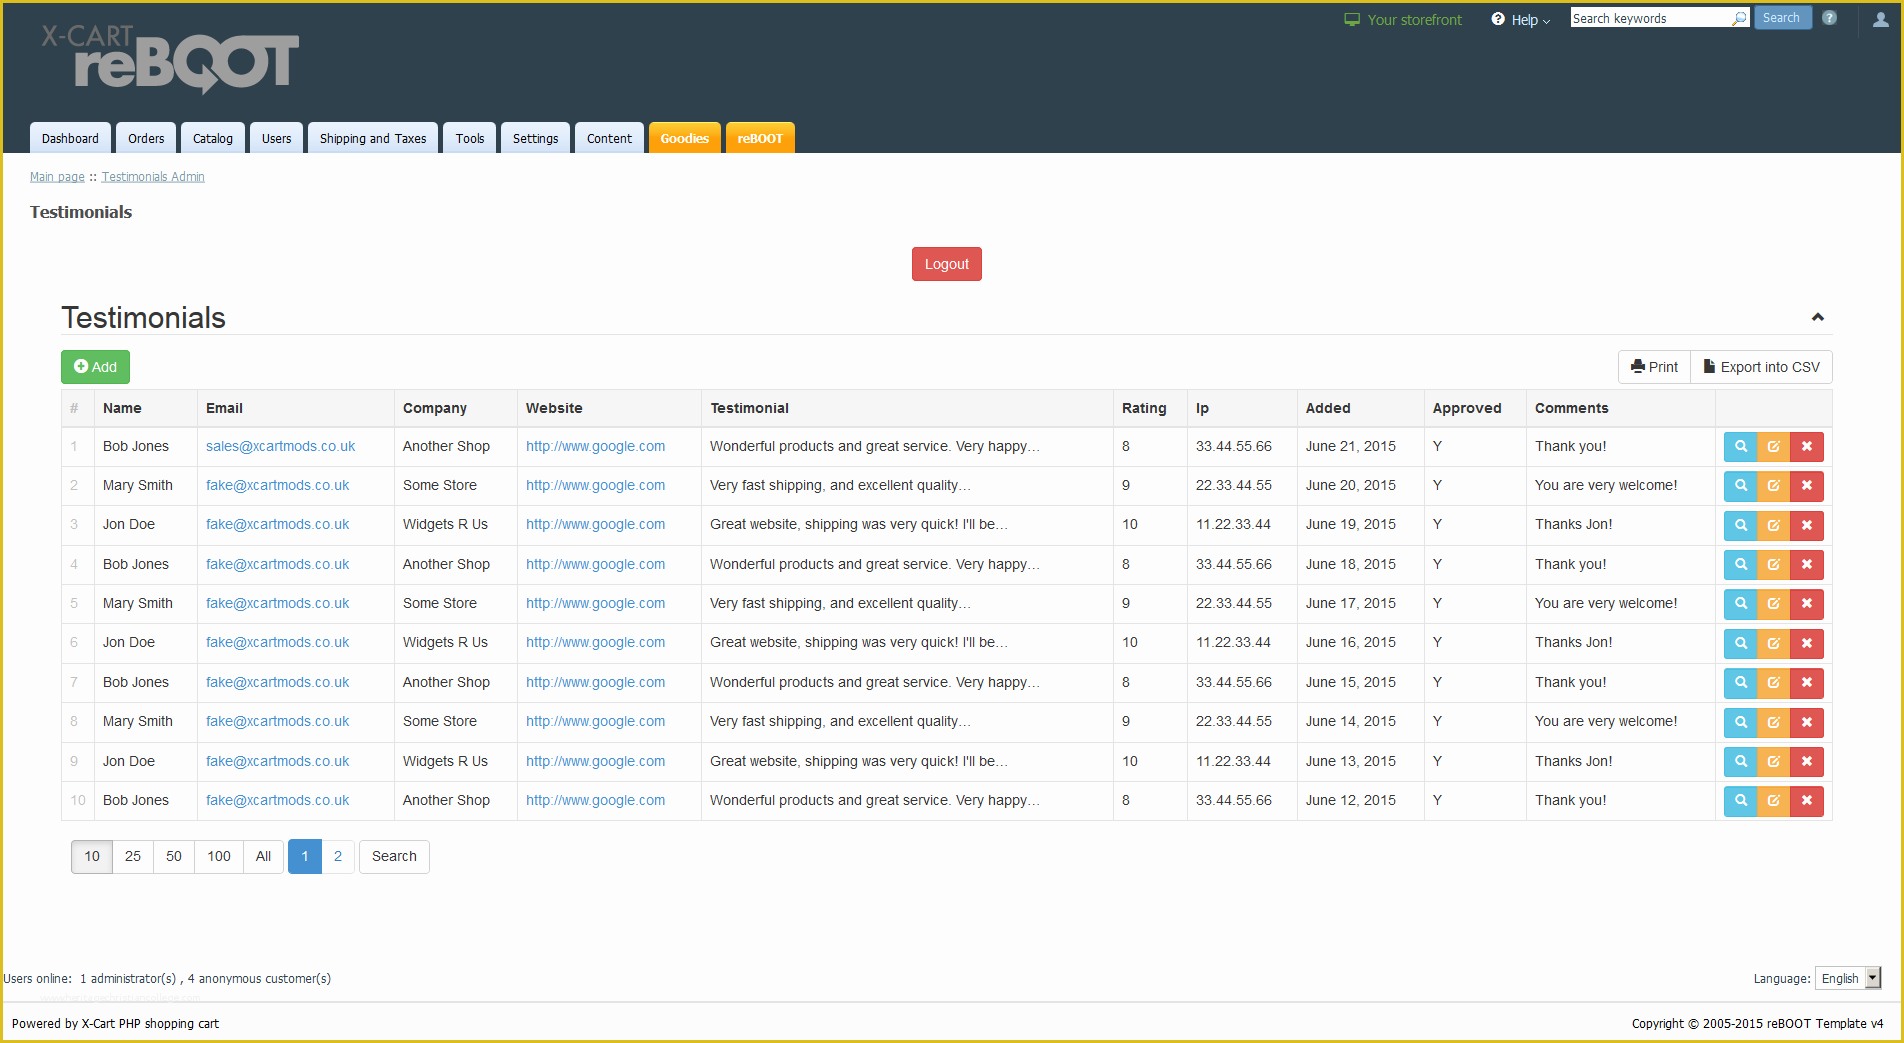Delete testimonial dated June 19, 2015
Screen dimensions: 1904x1043
pyautogui.click(x=1807, y=525)
